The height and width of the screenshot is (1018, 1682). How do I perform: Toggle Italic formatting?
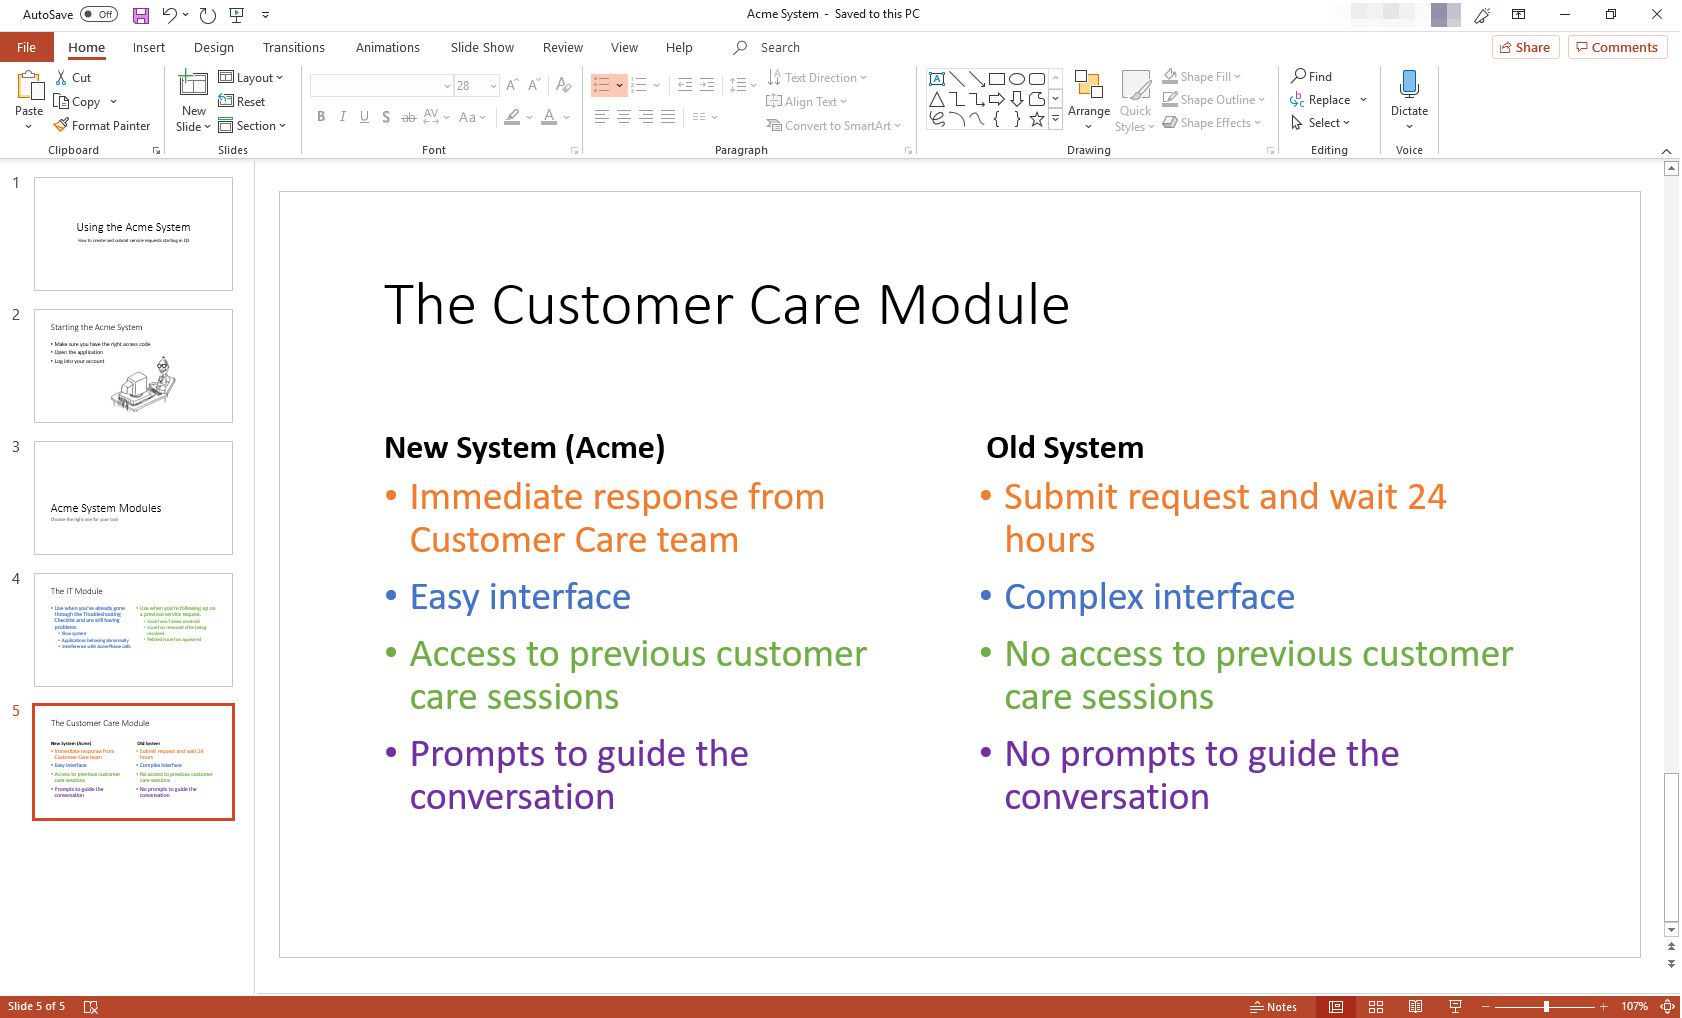tap(343, 117)
